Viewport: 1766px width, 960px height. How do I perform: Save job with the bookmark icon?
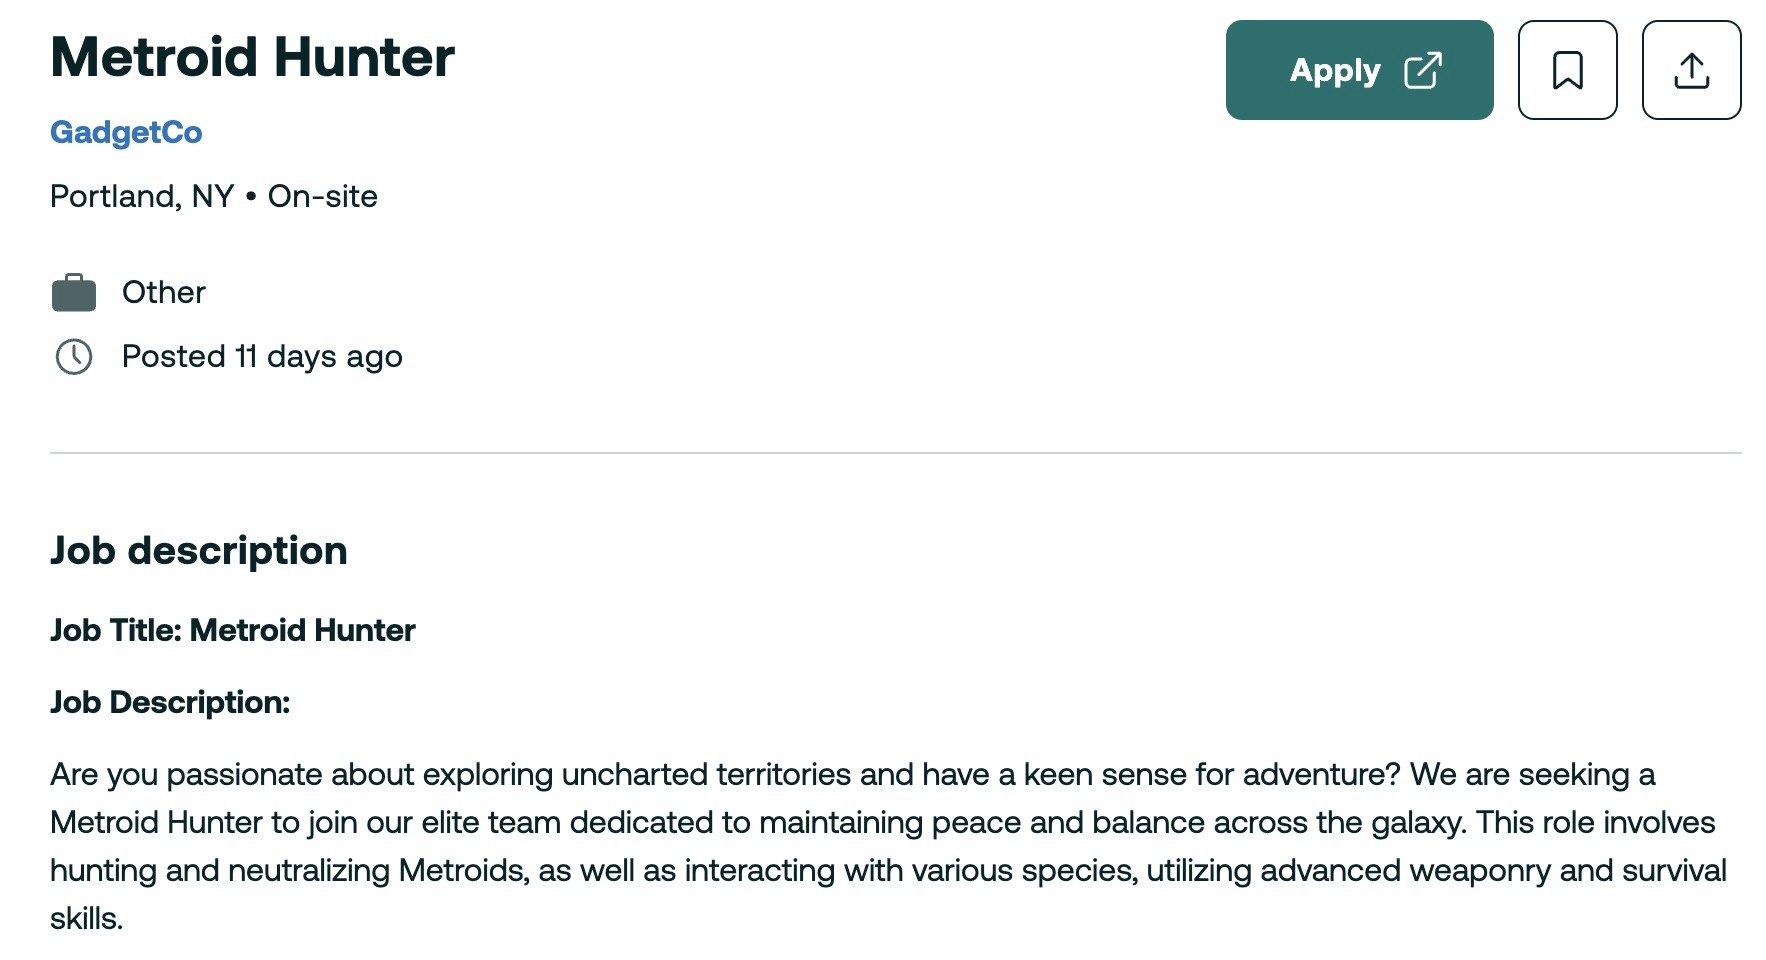click(x=1567, y=70)
